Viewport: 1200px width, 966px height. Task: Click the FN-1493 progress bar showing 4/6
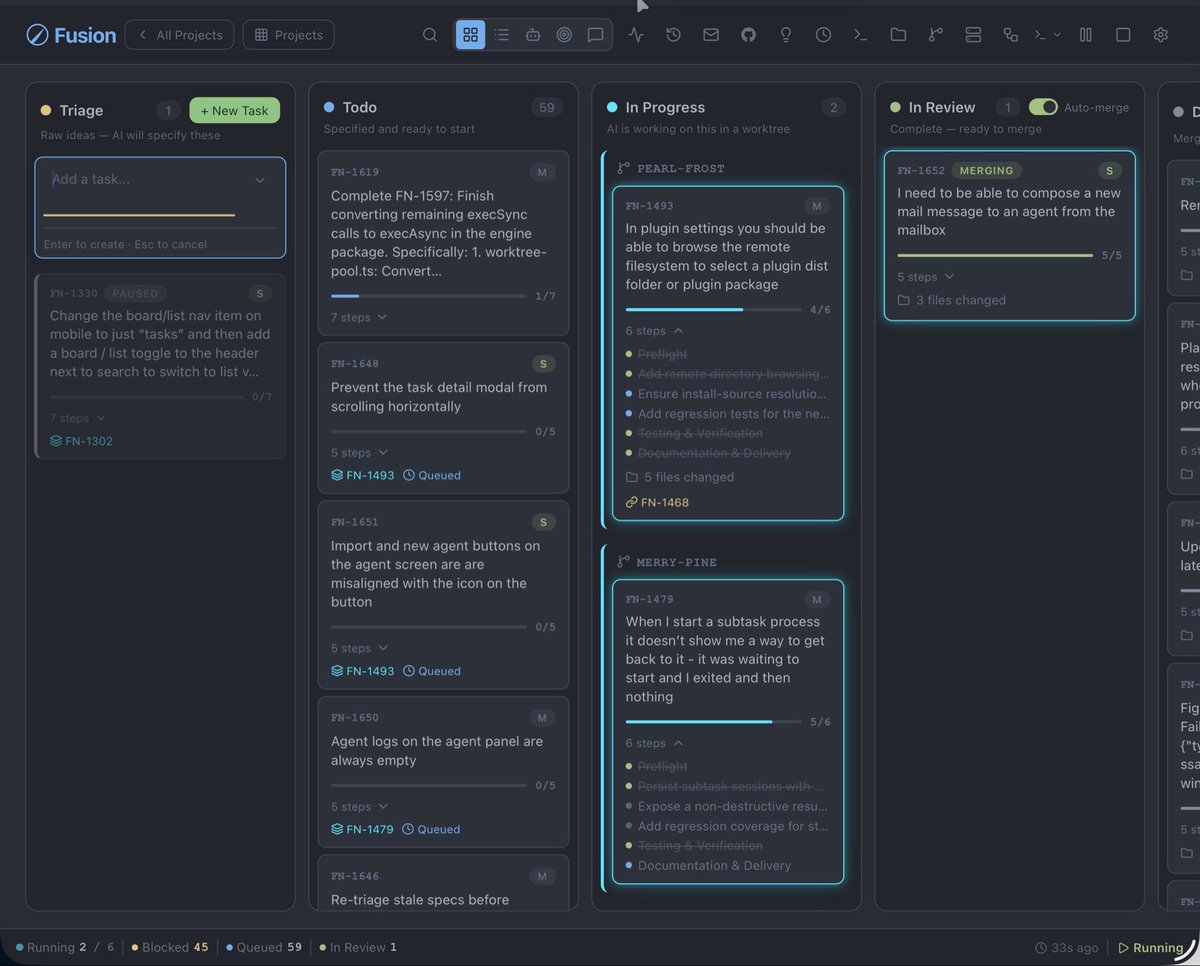[713, 310]
